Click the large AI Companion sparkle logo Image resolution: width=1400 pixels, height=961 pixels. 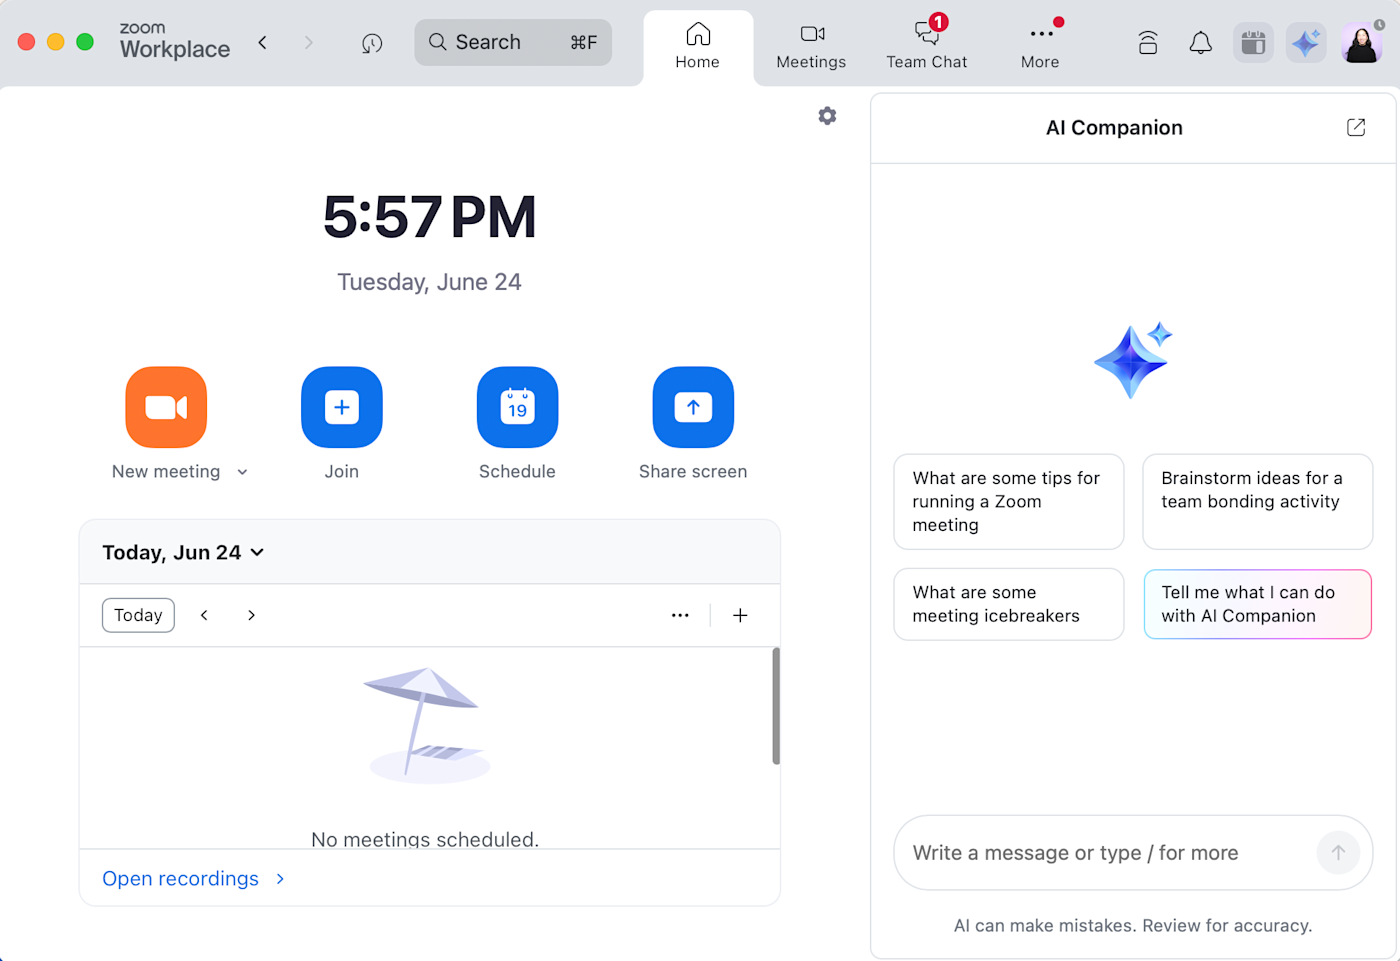tap(1133, 360)
